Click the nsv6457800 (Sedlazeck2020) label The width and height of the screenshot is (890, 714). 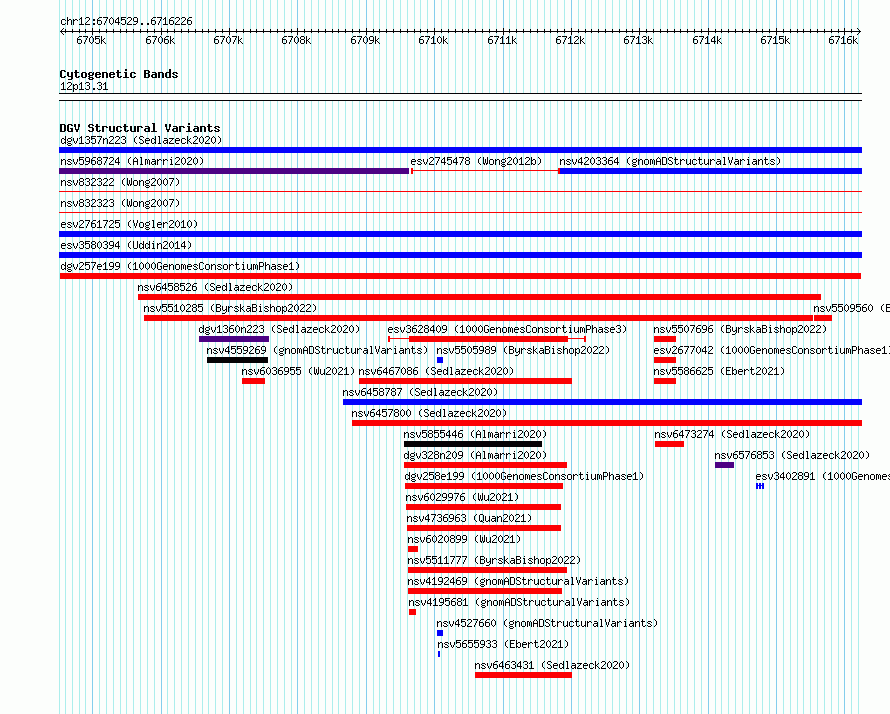point(429,413)
